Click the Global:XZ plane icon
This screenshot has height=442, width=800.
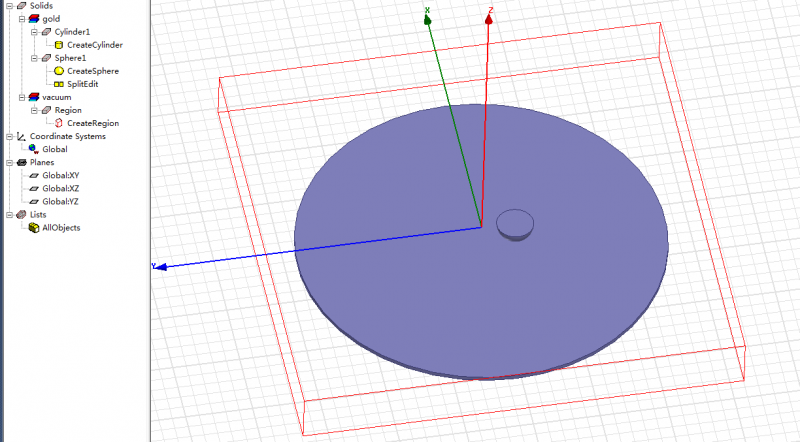34,188
